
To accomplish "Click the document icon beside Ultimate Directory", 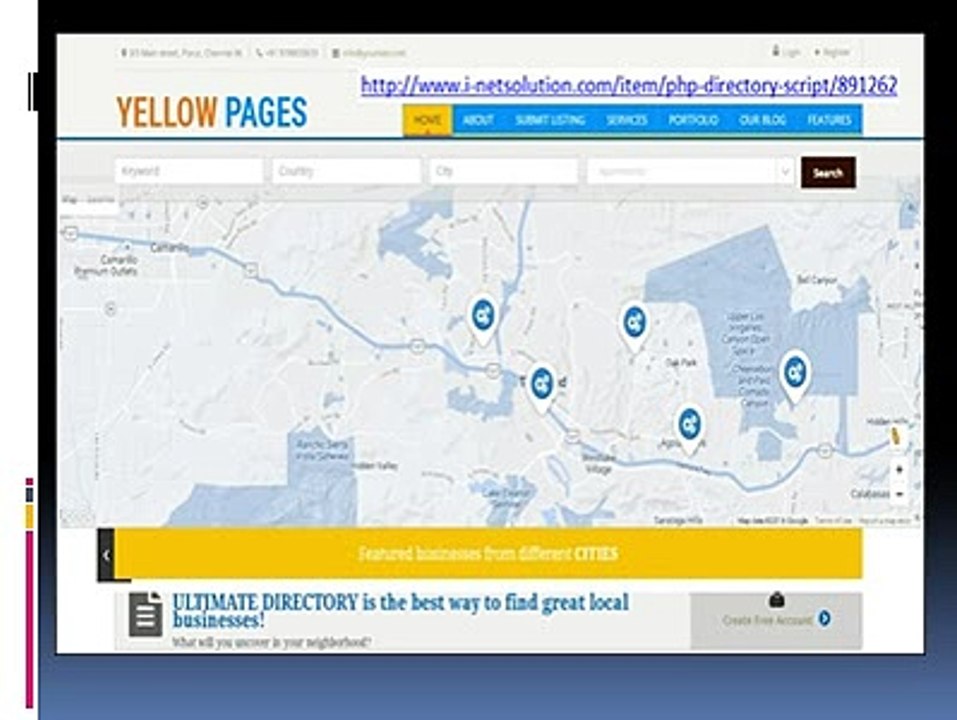I will [146, 614].
